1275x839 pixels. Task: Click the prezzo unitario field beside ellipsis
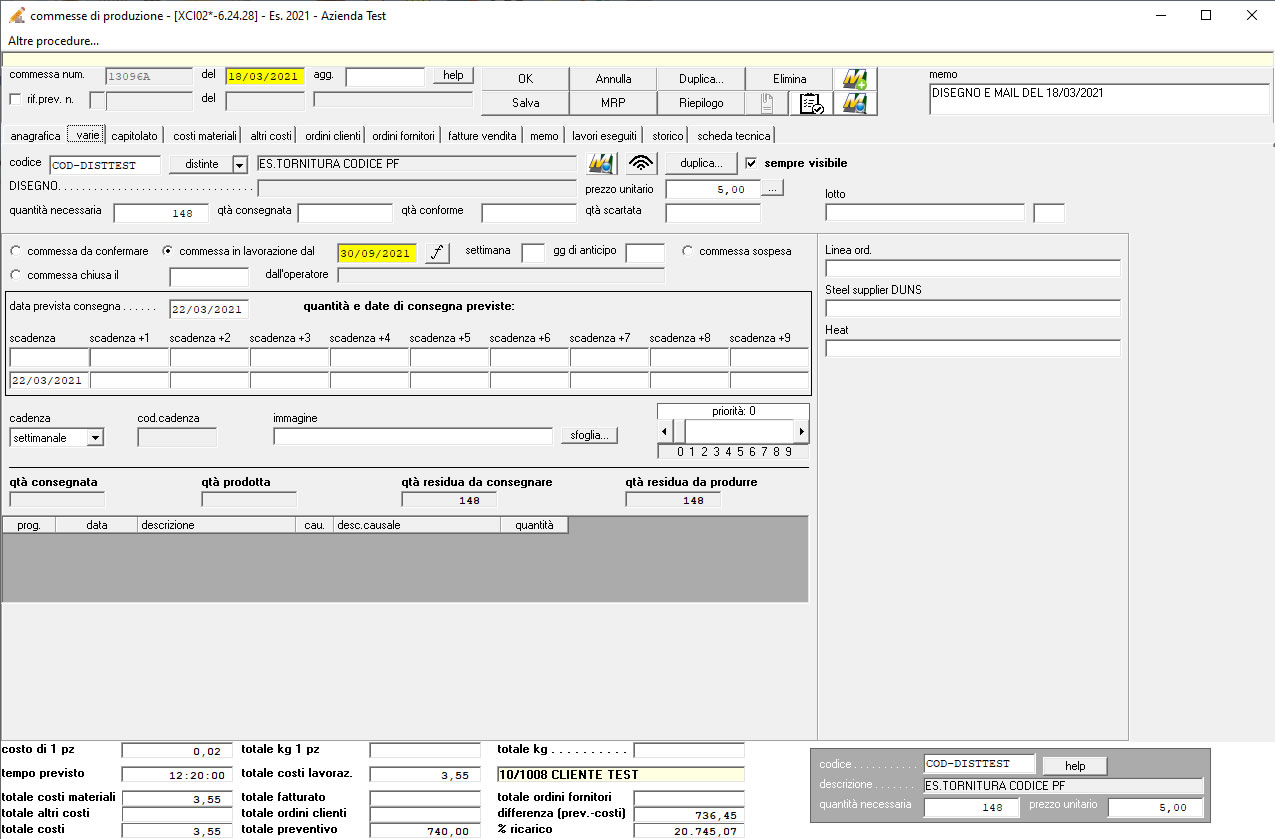(713, 189)
